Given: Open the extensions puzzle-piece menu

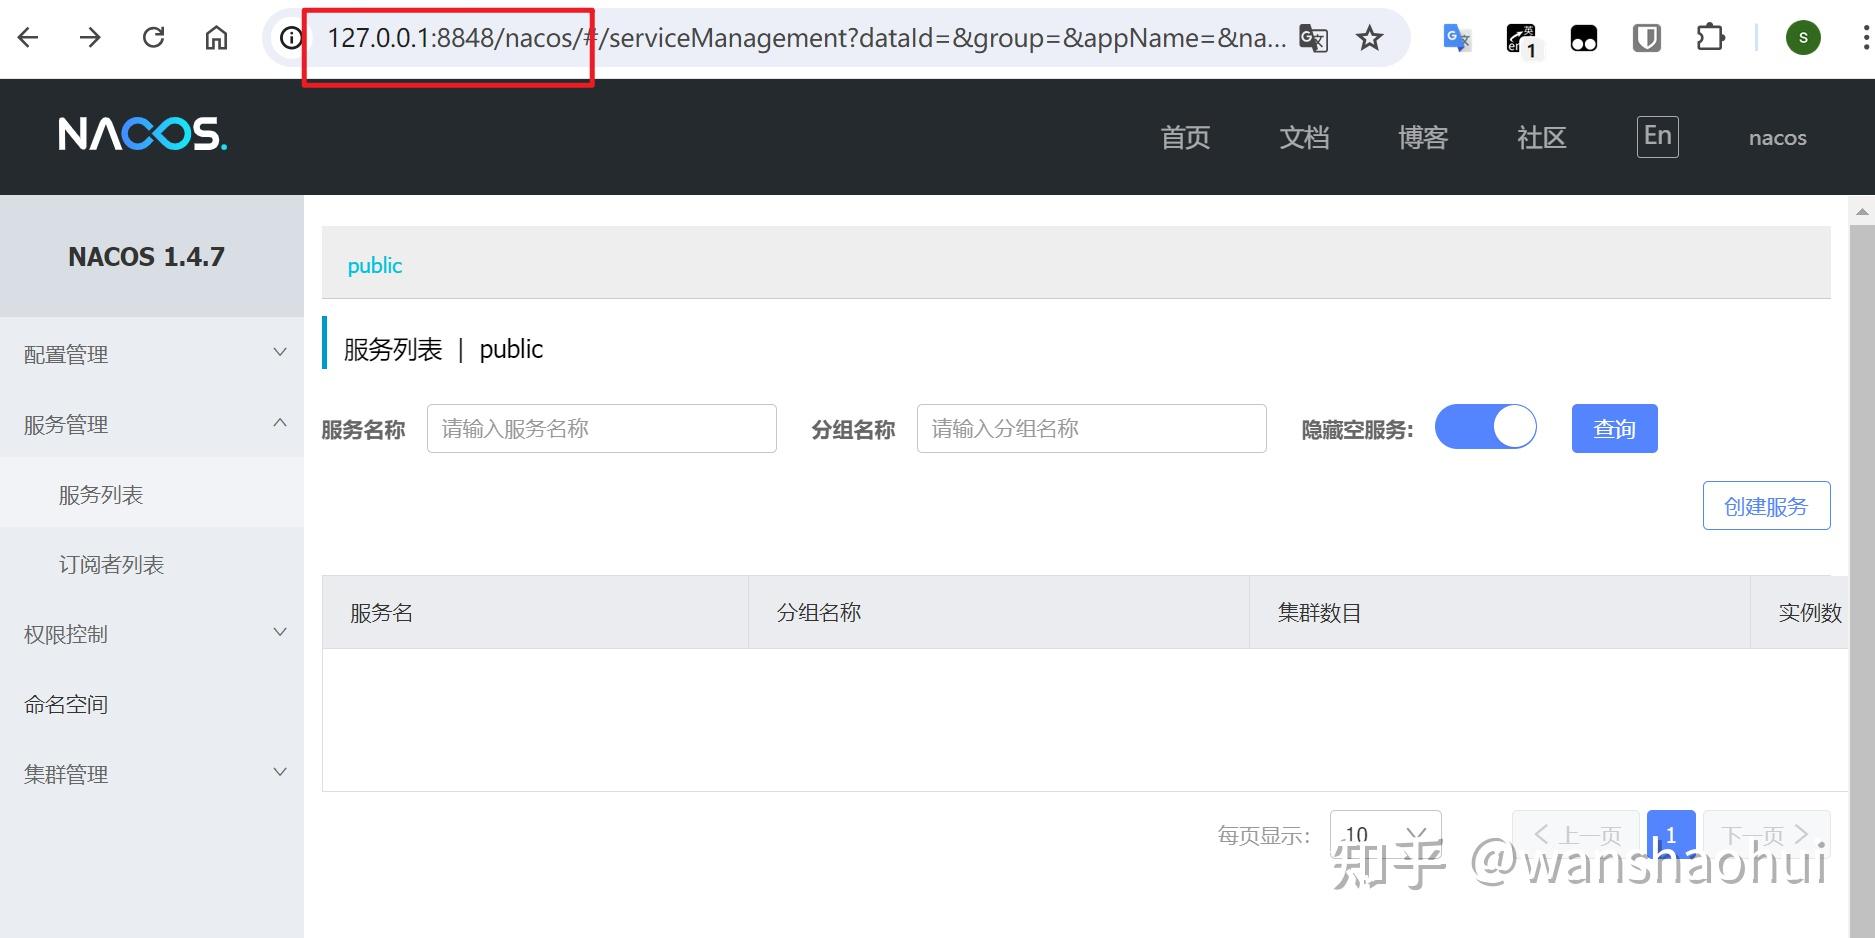Looking at the screenshot, I should 1711,38.
